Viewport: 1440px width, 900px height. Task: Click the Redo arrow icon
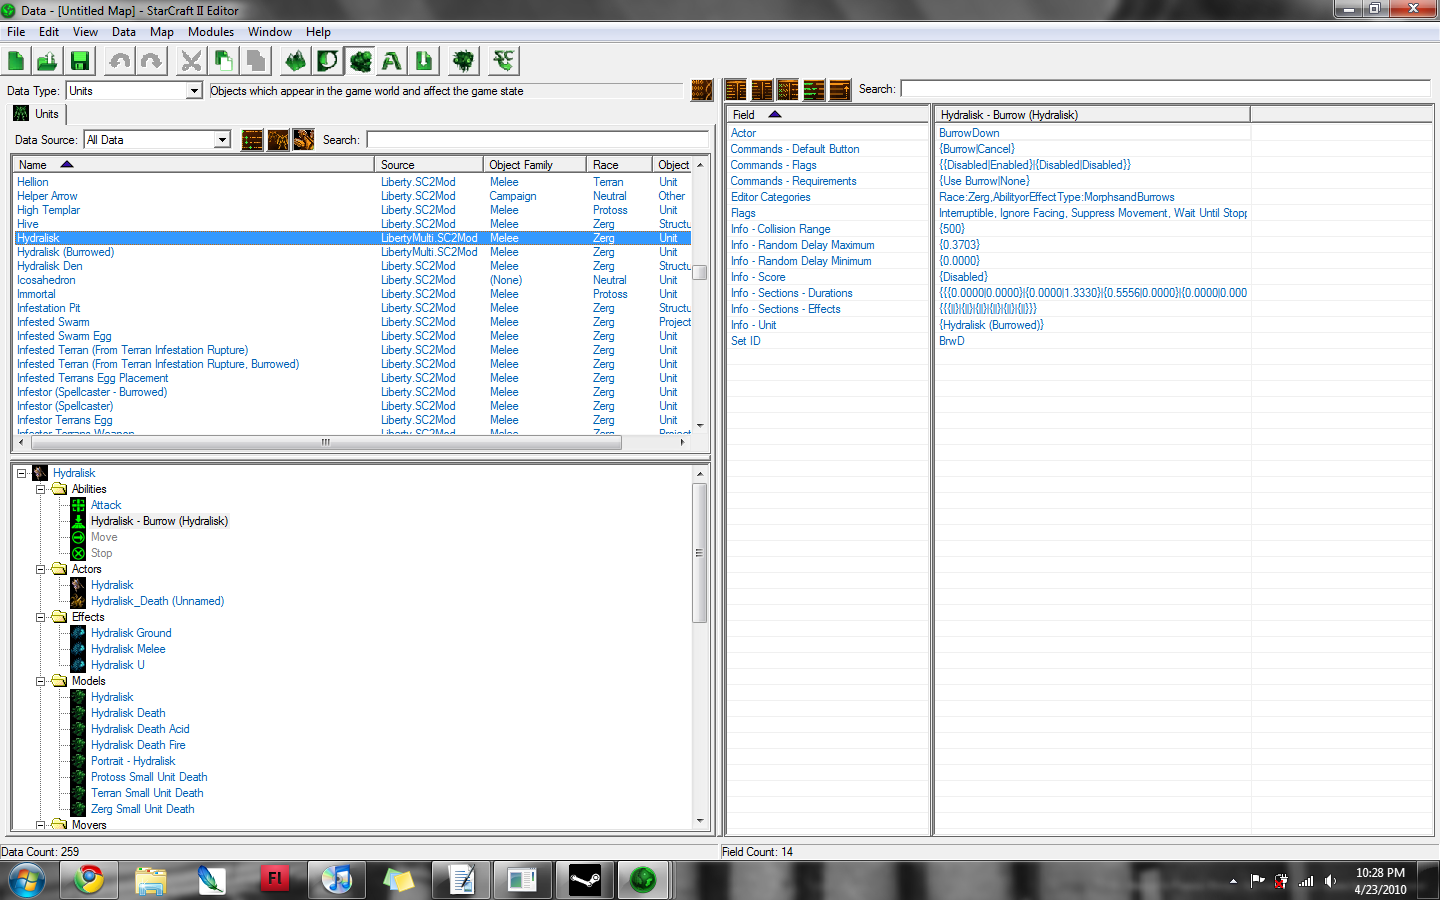[x=152, y=61]
